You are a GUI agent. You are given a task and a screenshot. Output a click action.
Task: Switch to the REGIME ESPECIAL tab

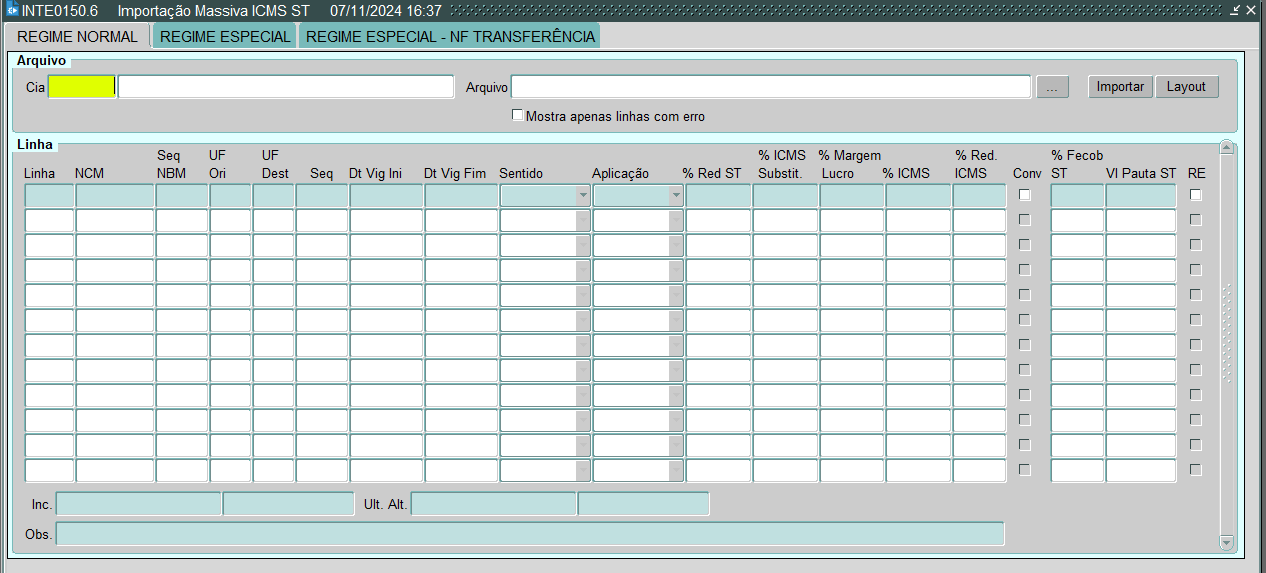pyautogui.click(x=225, y=37)
